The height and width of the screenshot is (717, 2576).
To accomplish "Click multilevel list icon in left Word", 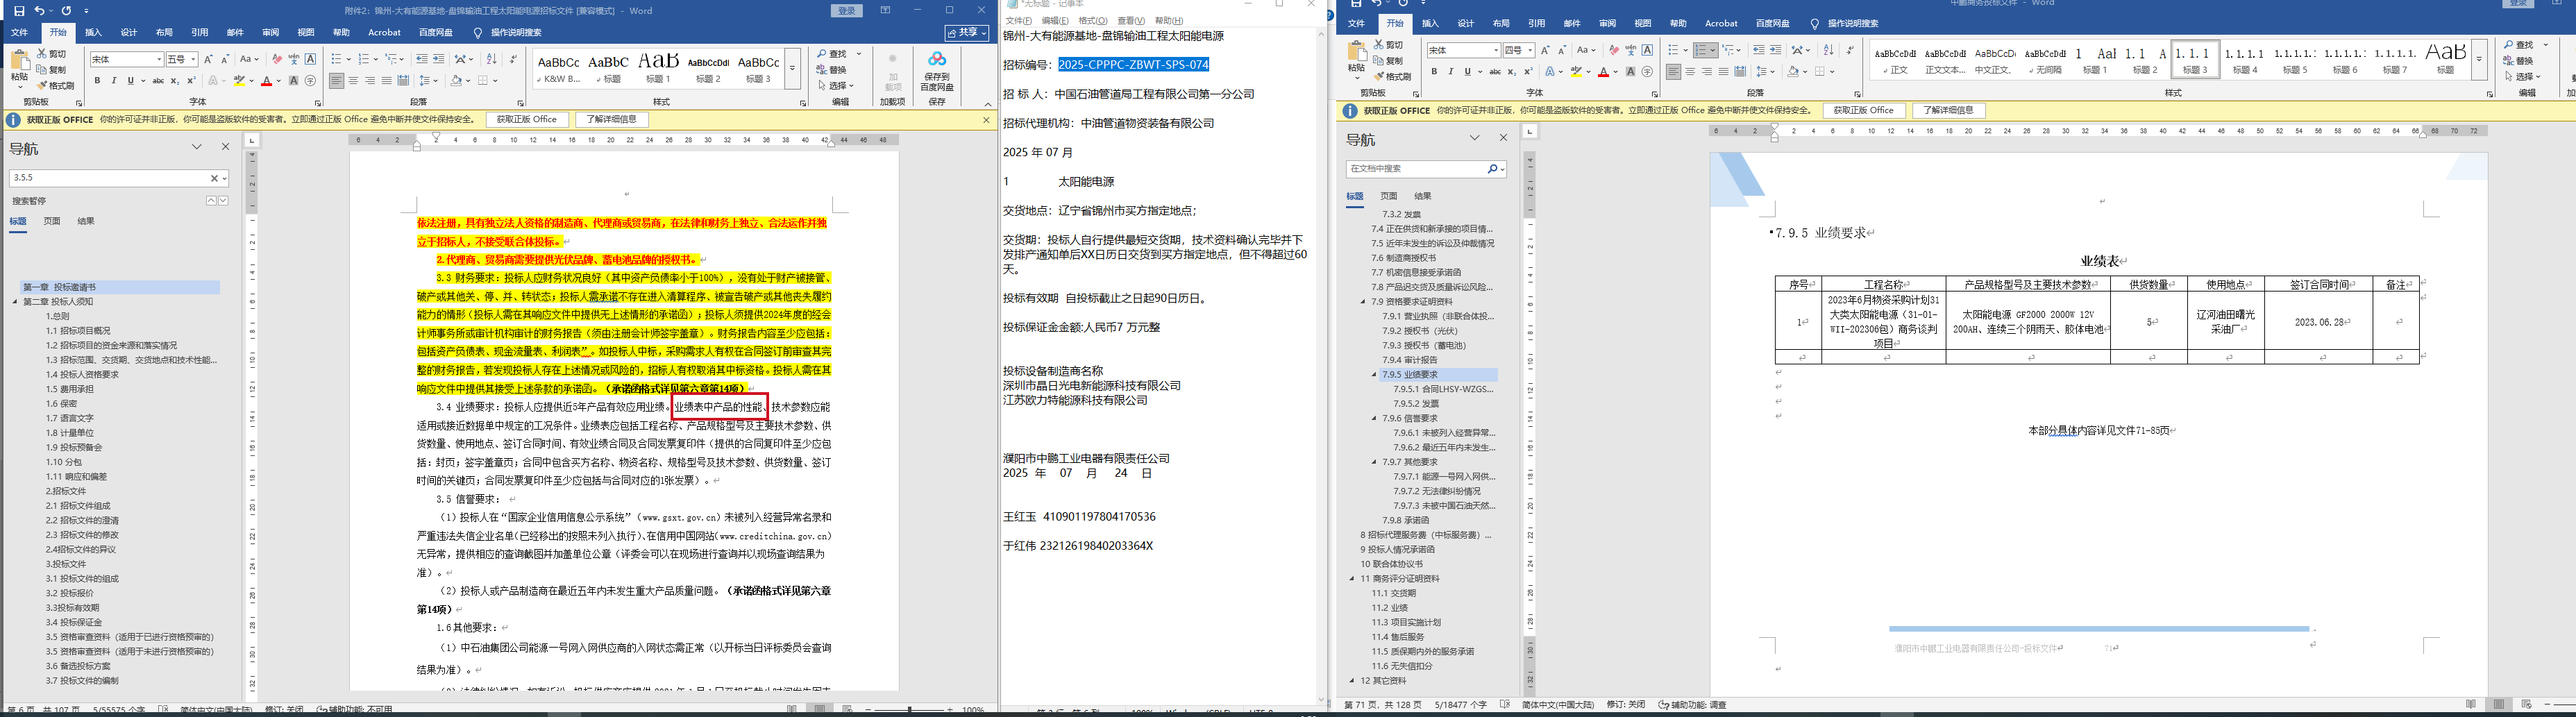I will pyautogui.click(x=392, y=60).
